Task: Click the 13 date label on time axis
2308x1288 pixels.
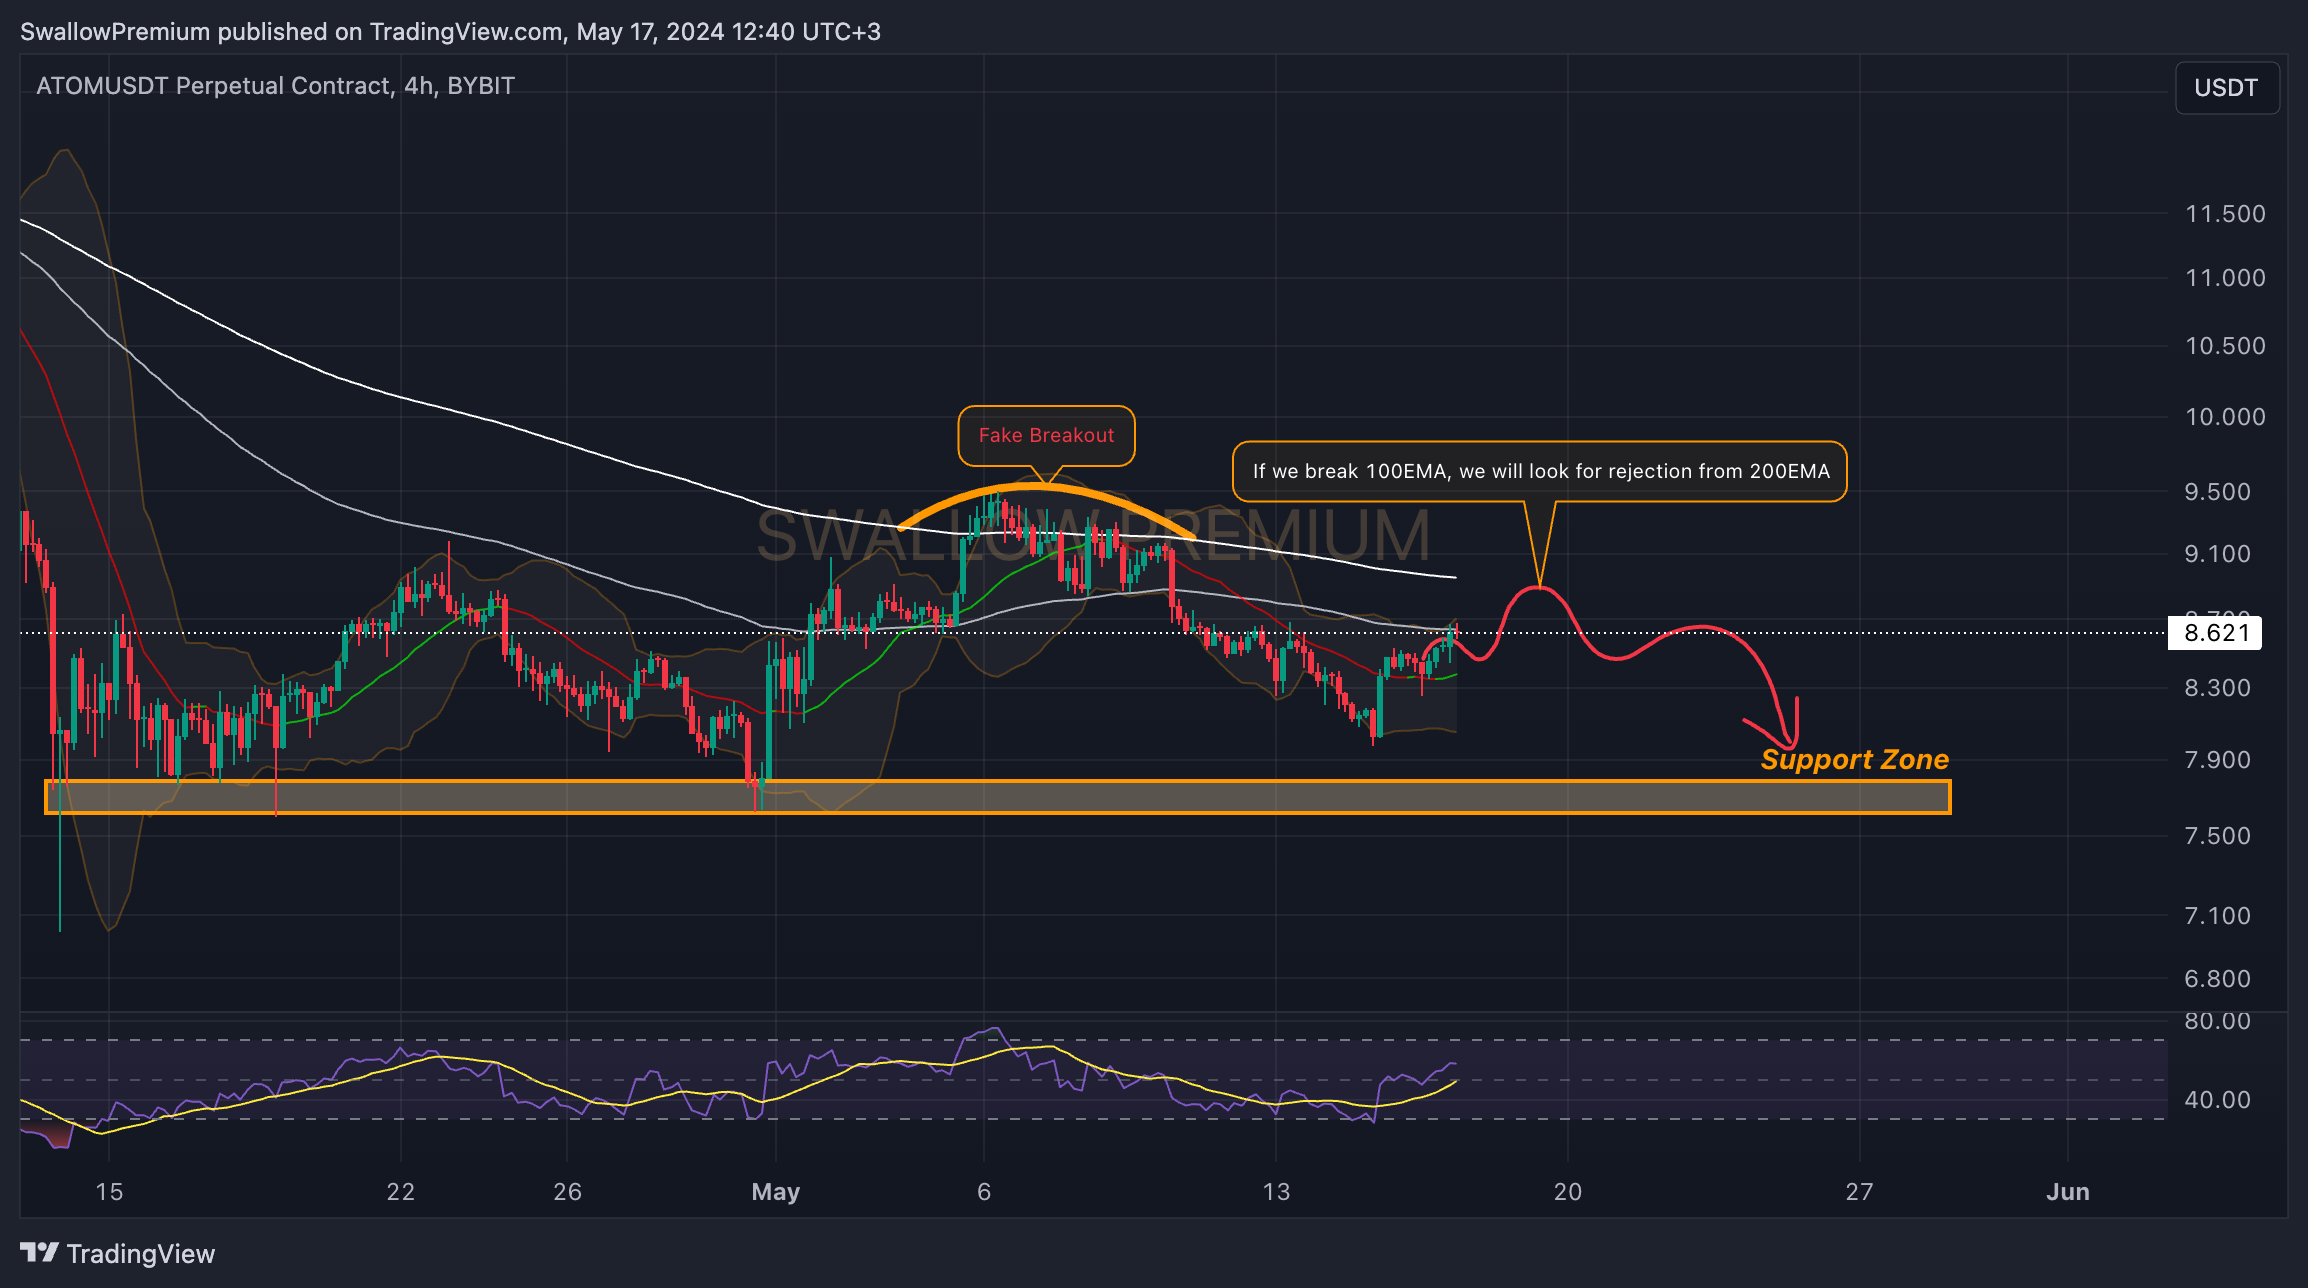Action: point(1276,1192)
